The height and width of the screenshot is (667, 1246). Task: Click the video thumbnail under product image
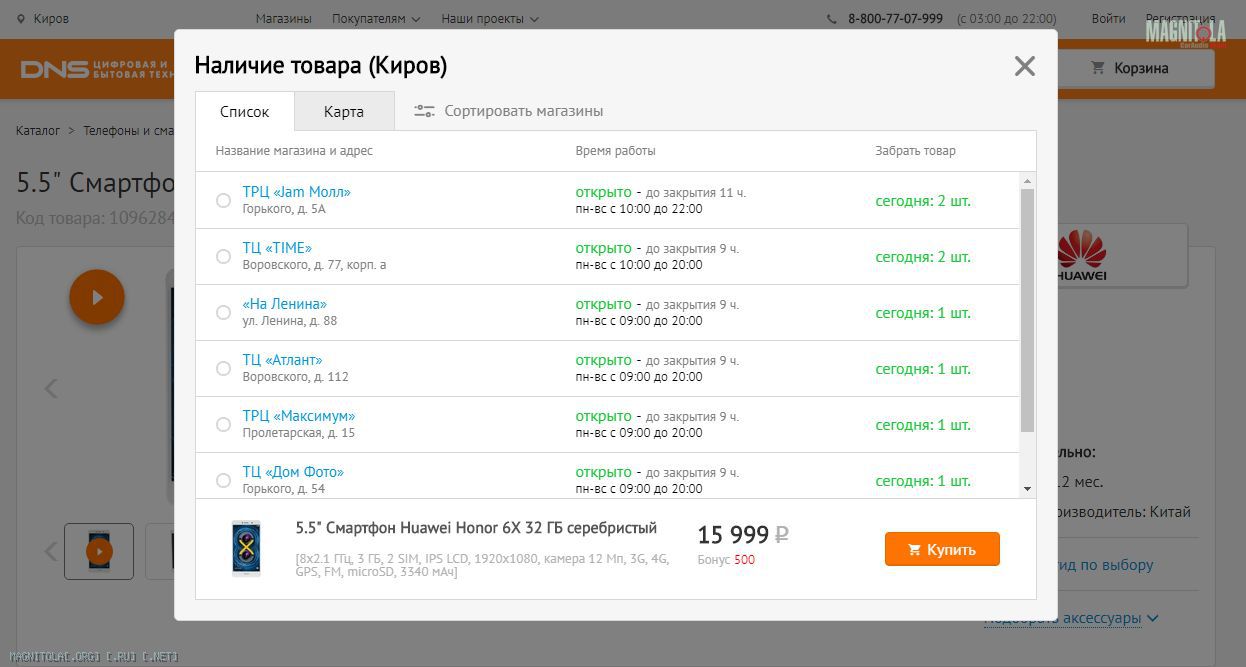99,551
